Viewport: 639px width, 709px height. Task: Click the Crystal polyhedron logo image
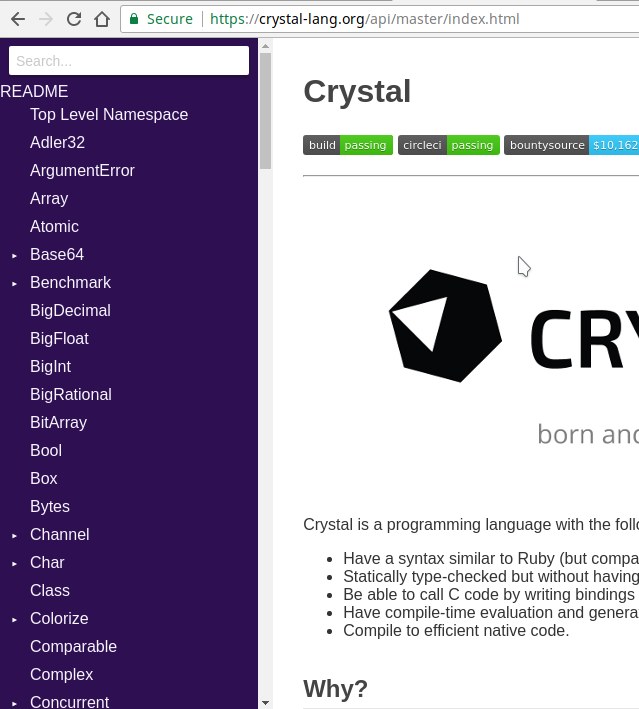click(x=445, y=326)
